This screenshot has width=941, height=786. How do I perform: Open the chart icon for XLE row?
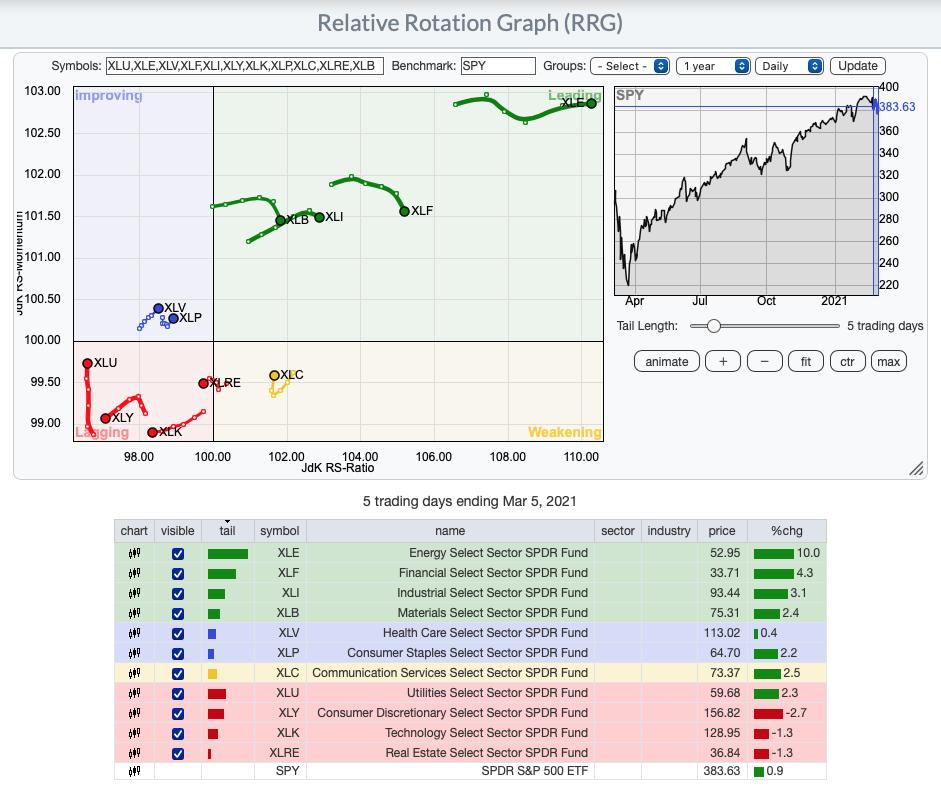(134, 554)
